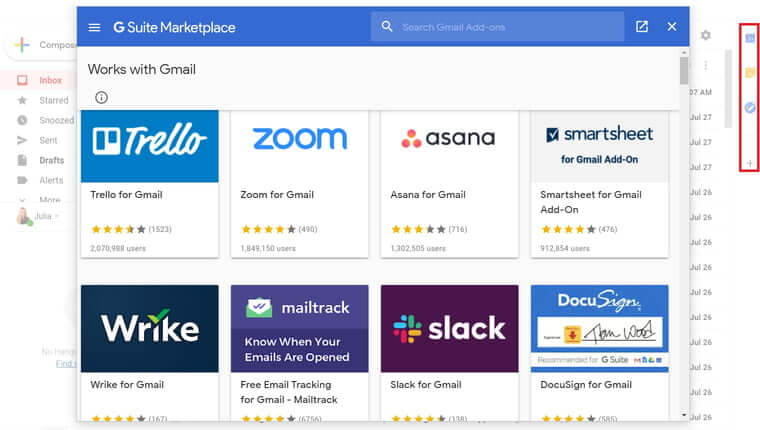This screenshot has height=430, width=760.
Task: Open the DocuSign banner thumbnail
Action: pyautogui.click(x=600, y=329)
